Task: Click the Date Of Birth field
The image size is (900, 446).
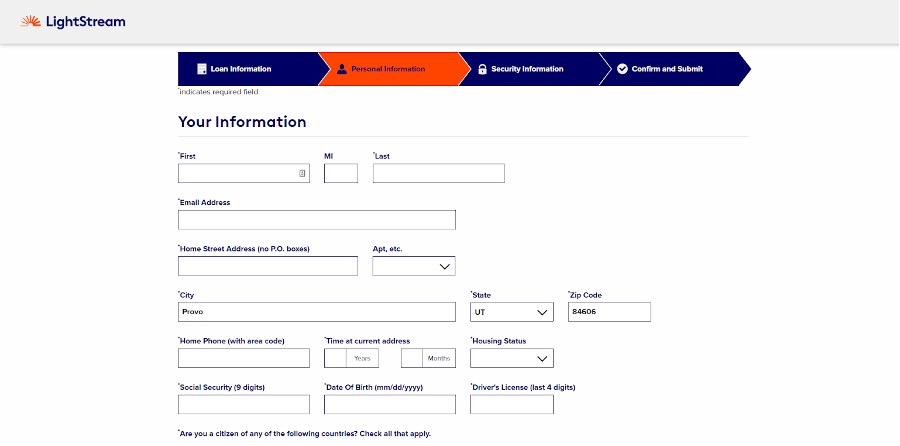Action: [x=390, y=404]
